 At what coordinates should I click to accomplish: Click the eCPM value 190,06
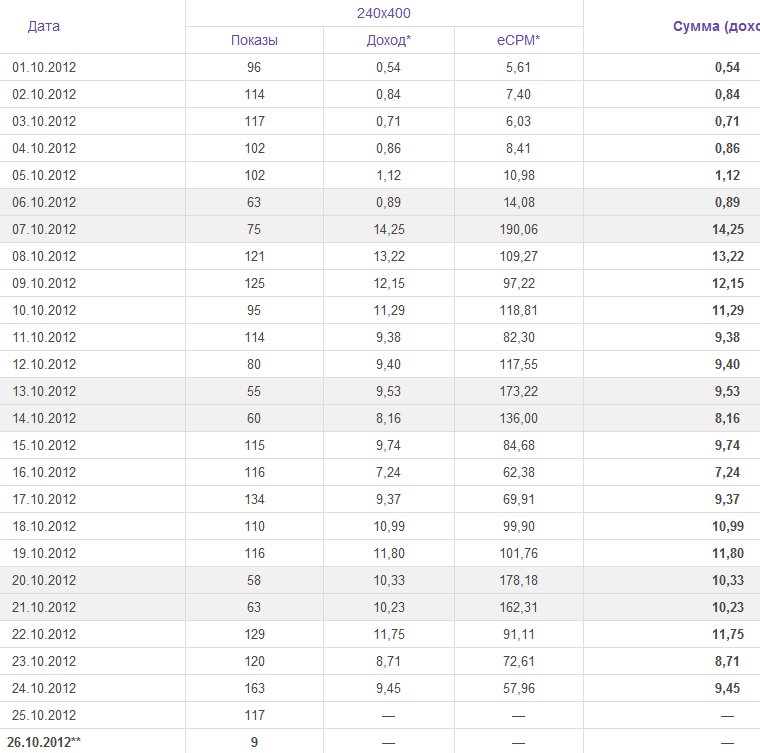pyautogui.click(x=518, y=229)
